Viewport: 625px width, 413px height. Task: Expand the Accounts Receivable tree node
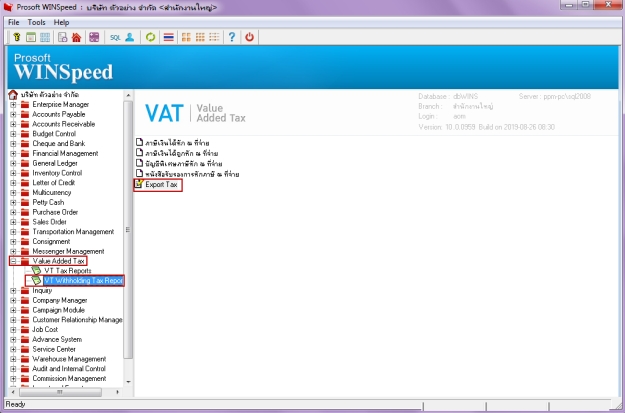pos(14,124)
